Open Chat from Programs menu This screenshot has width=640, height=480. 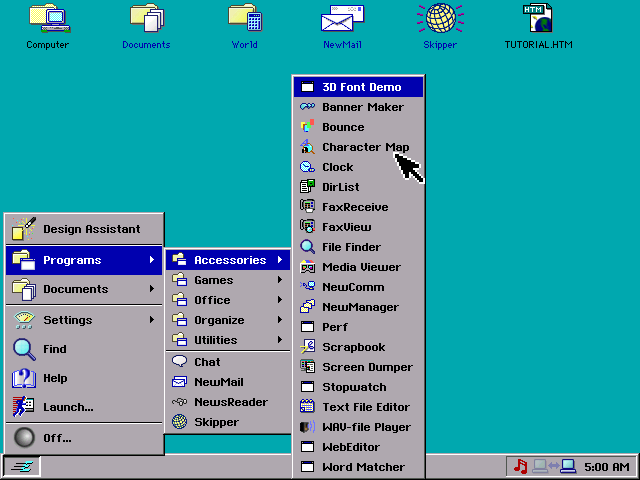tap(228, 362)
